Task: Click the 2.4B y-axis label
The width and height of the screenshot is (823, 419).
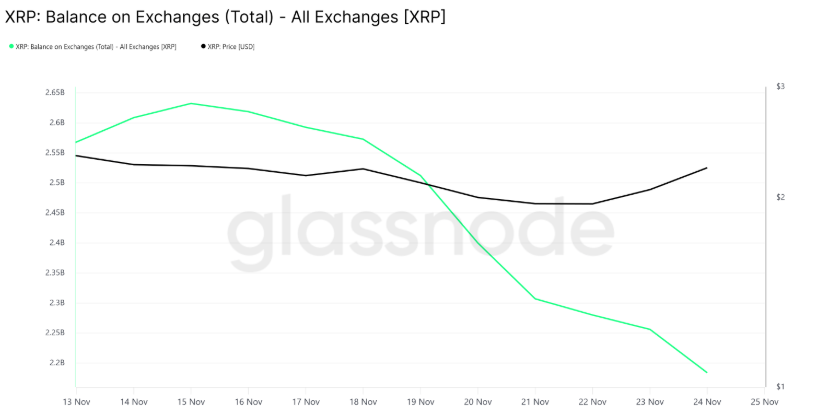Action: point(56,243)
